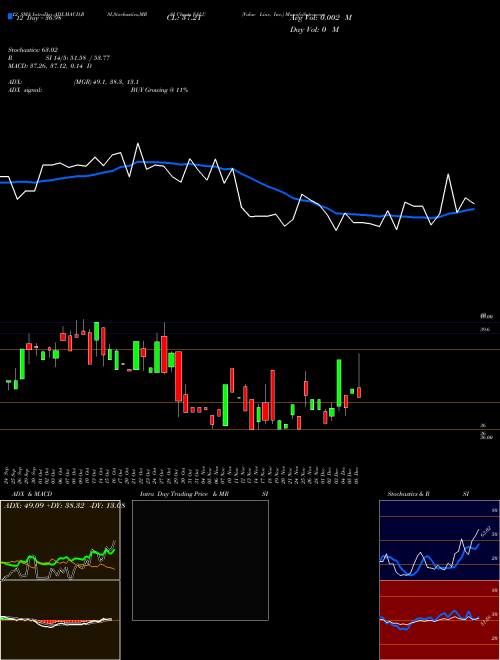Click the 'Avg Vol: 0.002 M' label

320,18
